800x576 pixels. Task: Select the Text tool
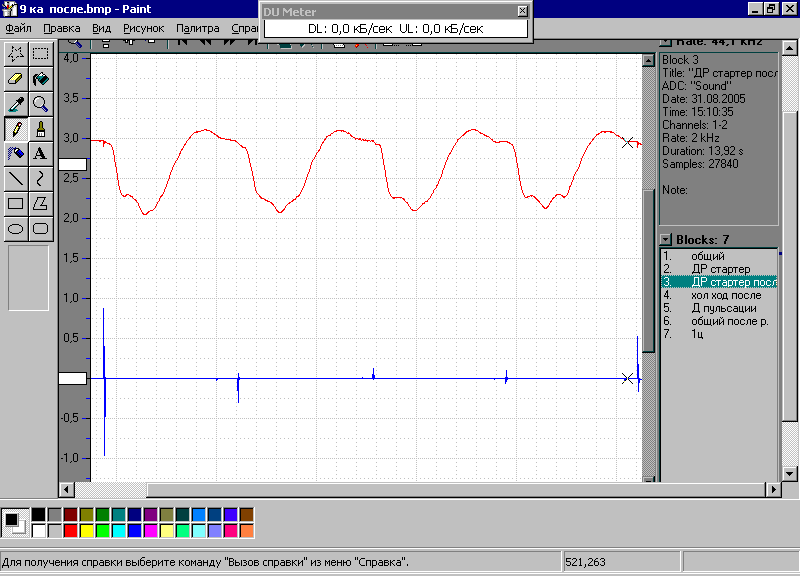[40, 154]
